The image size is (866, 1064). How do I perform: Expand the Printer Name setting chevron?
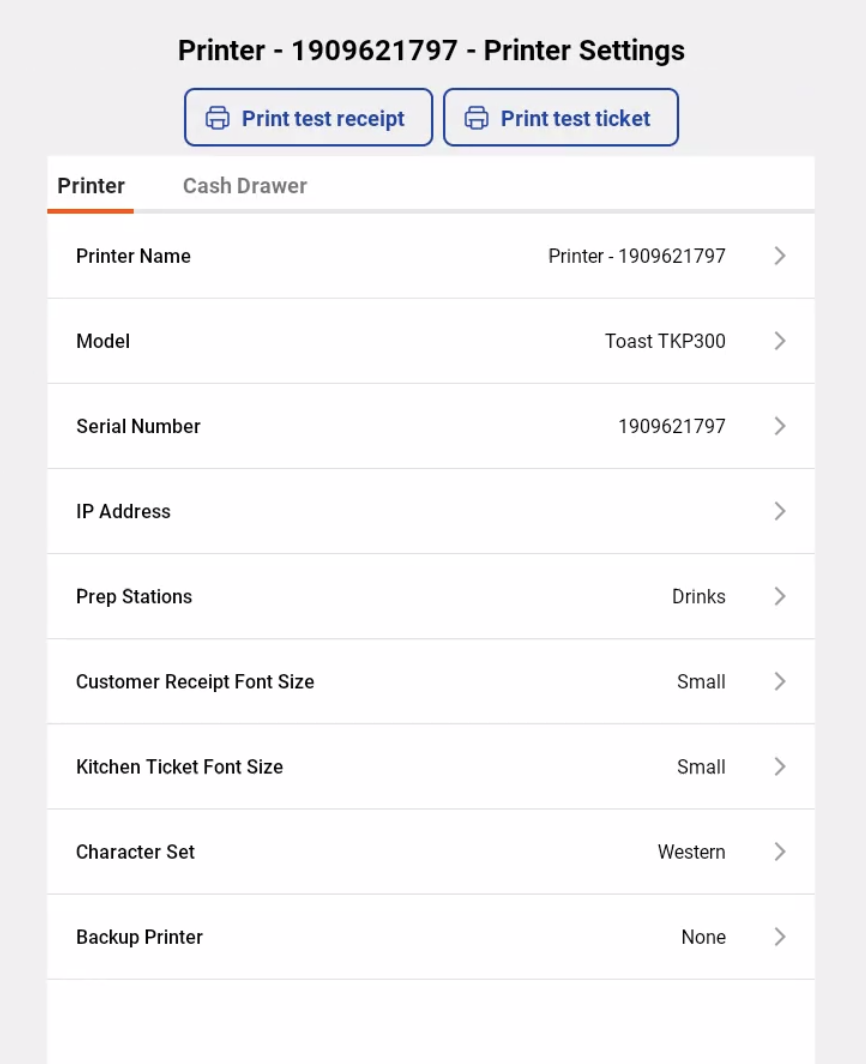tap(780, 256)
